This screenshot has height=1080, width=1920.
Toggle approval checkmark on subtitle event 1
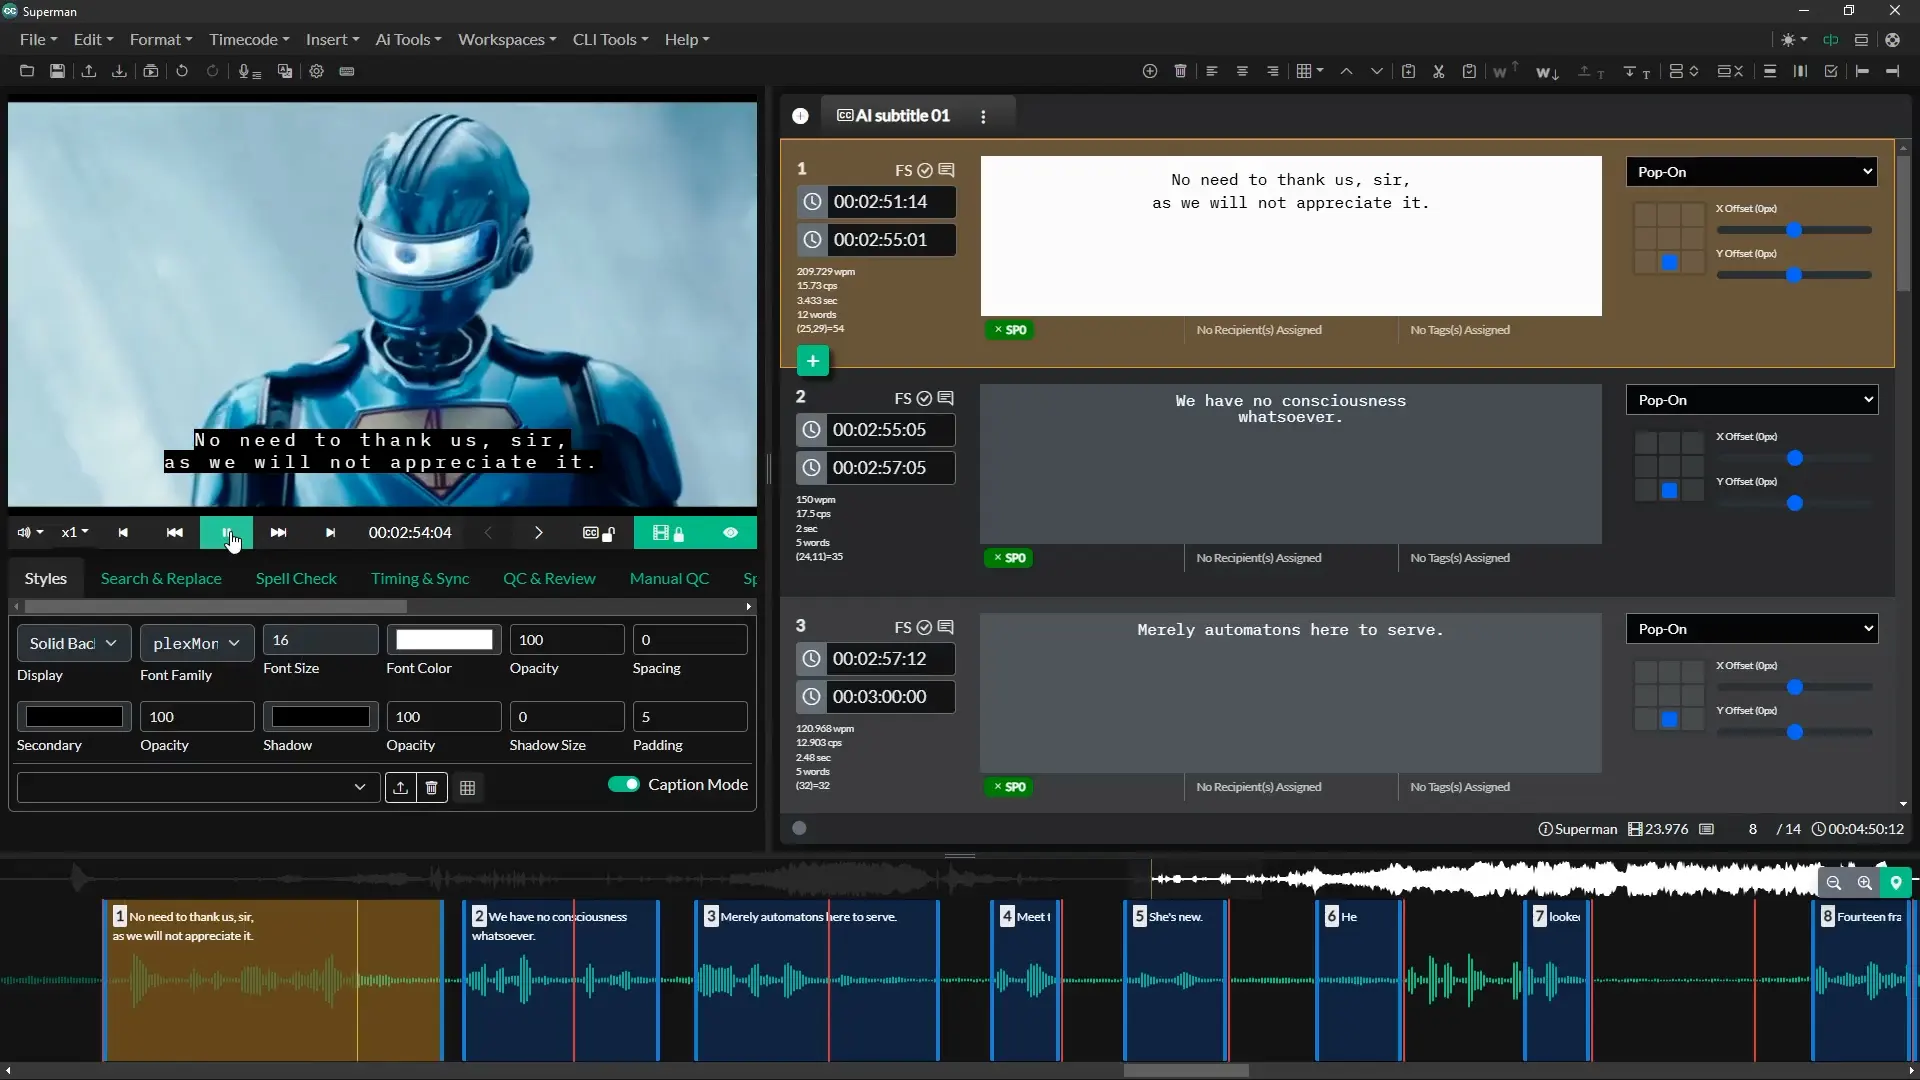pyautogui.click(x=925, y=170)
